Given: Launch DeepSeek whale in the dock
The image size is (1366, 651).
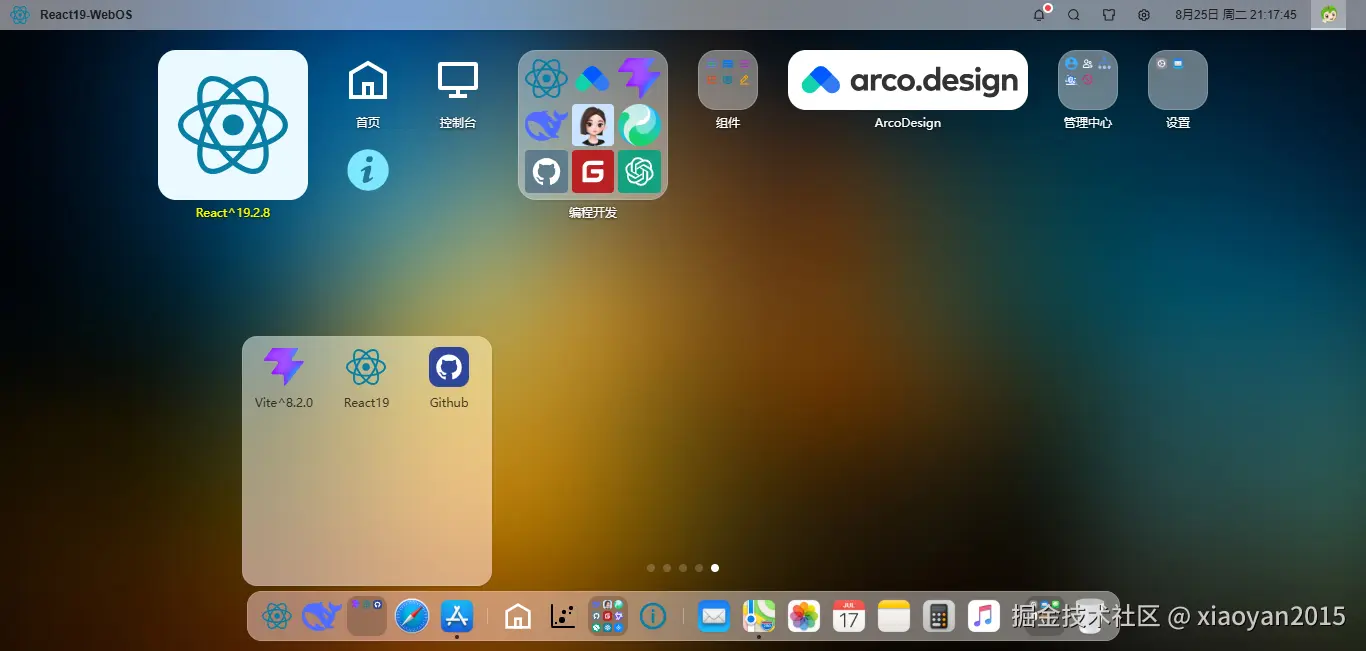Looking at the screenshot, I should (x=322, y=616).
